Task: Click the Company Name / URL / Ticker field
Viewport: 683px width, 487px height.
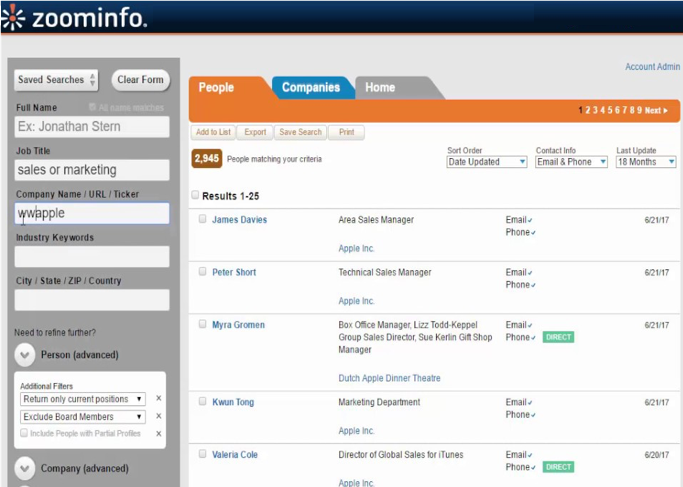Action: click(x=92, y=213)
